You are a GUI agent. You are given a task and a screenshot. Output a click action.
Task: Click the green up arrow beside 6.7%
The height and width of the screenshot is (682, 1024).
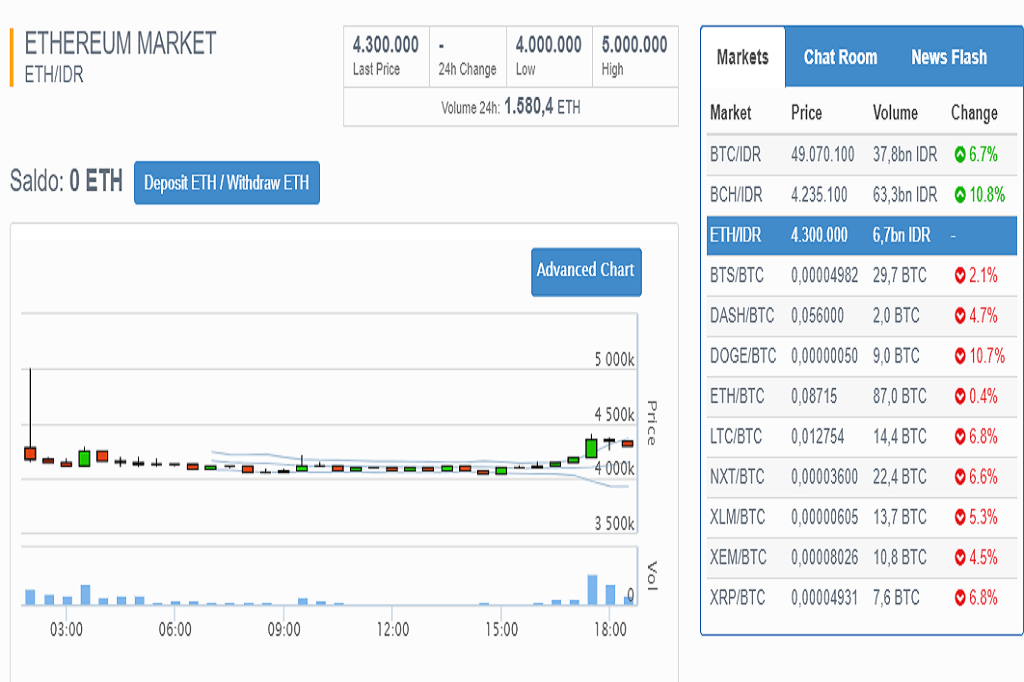click(960, 155)
